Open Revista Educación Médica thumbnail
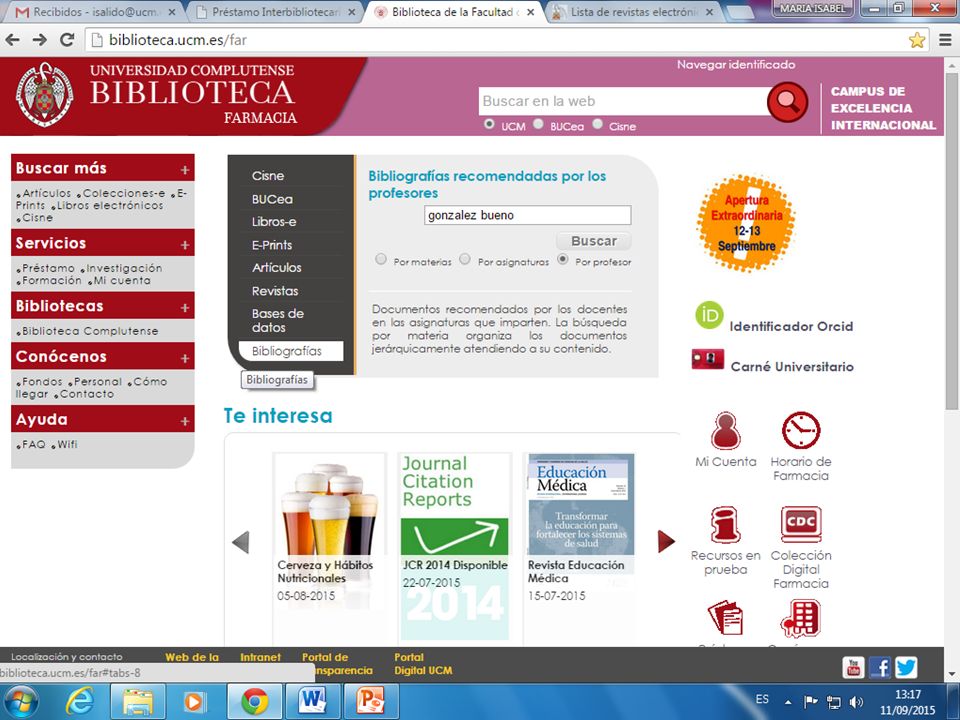960x720 pixels. 580,504
